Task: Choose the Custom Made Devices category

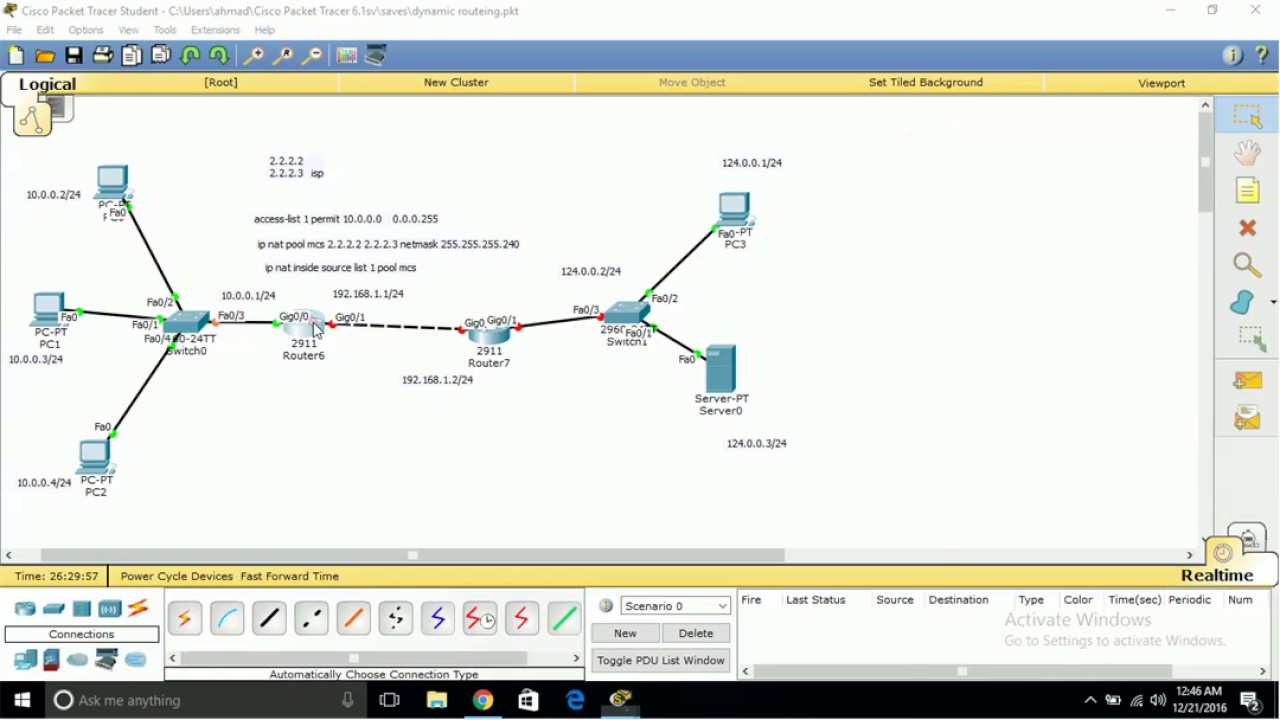Action: click(106, 660)
